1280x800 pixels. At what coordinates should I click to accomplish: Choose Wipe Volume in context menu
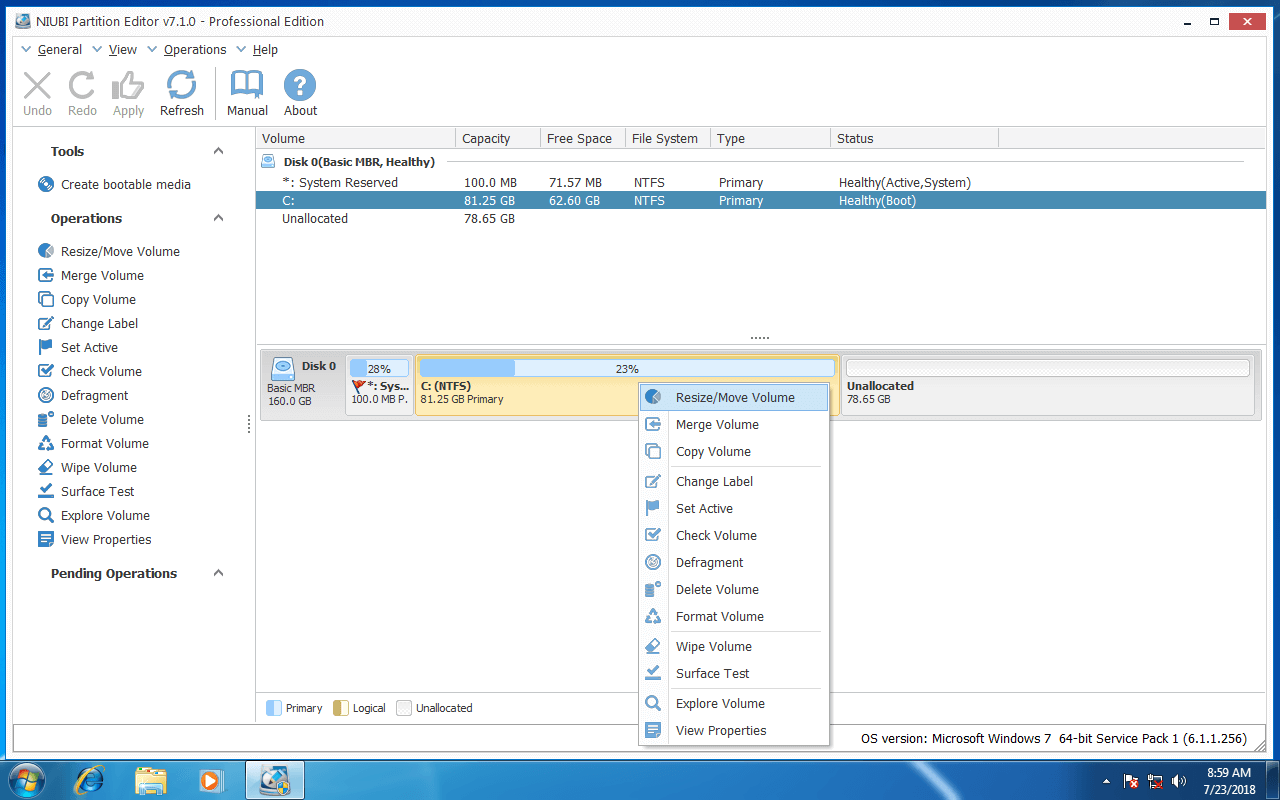734,646
